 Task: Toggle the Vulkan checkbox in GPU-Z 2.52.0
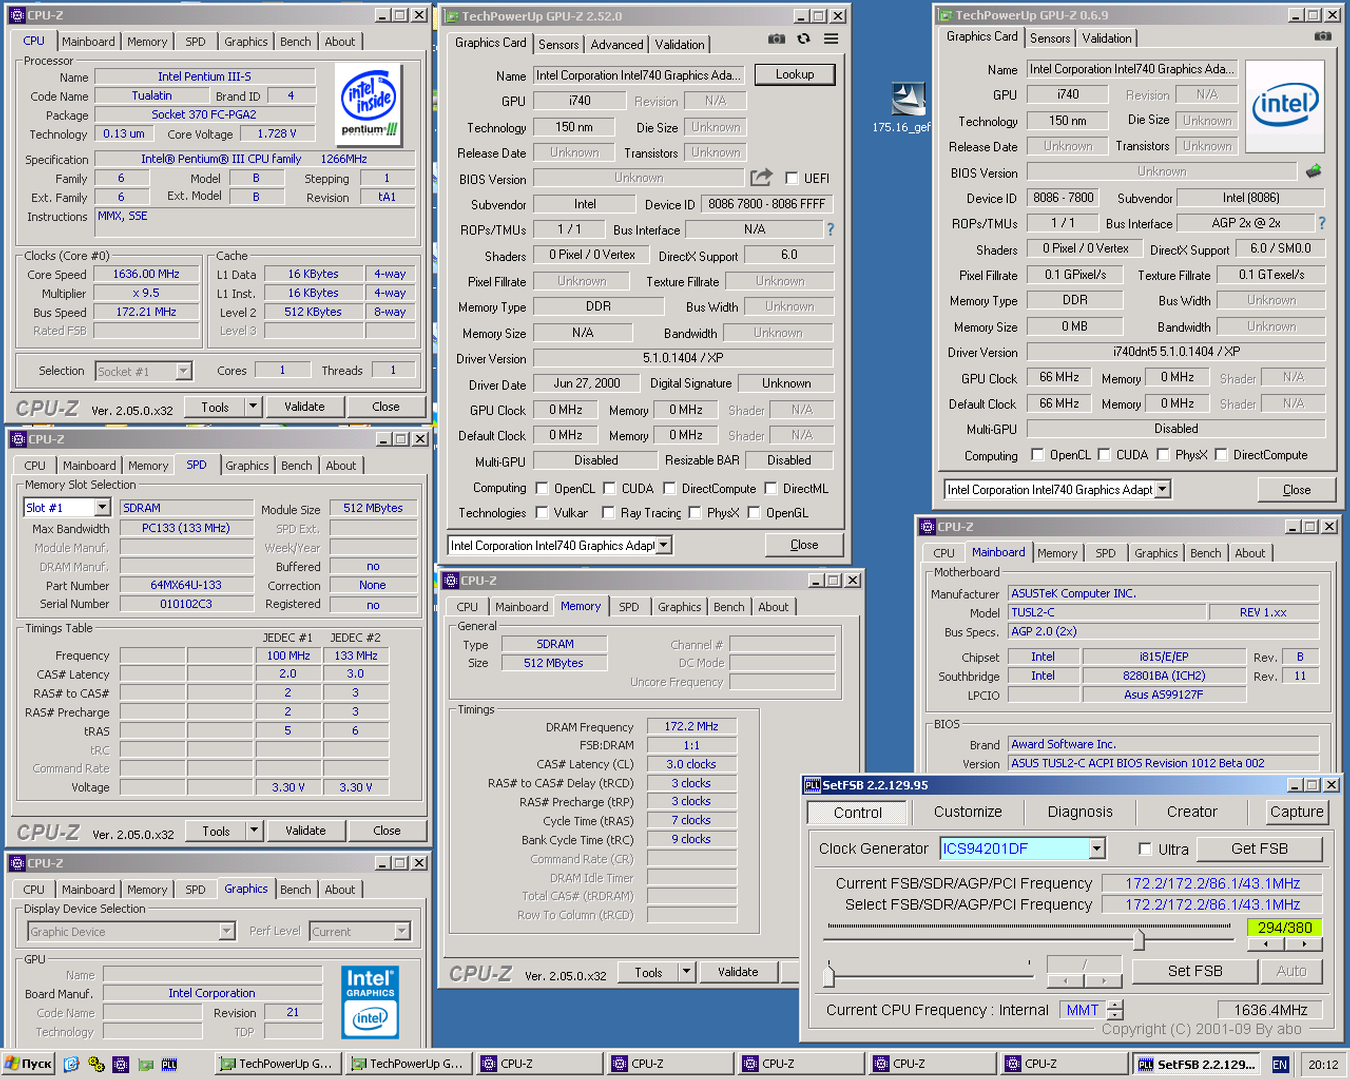[541, 513]
